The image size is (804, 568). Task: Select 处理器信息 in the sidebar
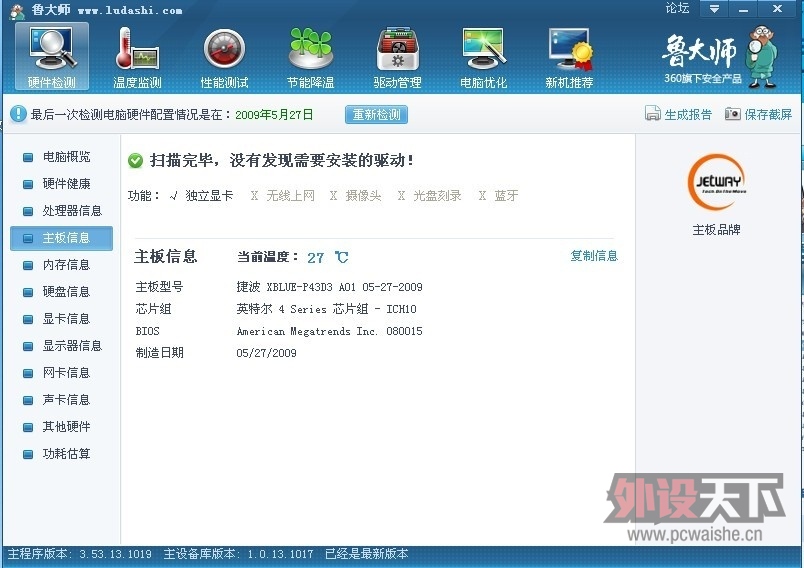tap(62, 211)
